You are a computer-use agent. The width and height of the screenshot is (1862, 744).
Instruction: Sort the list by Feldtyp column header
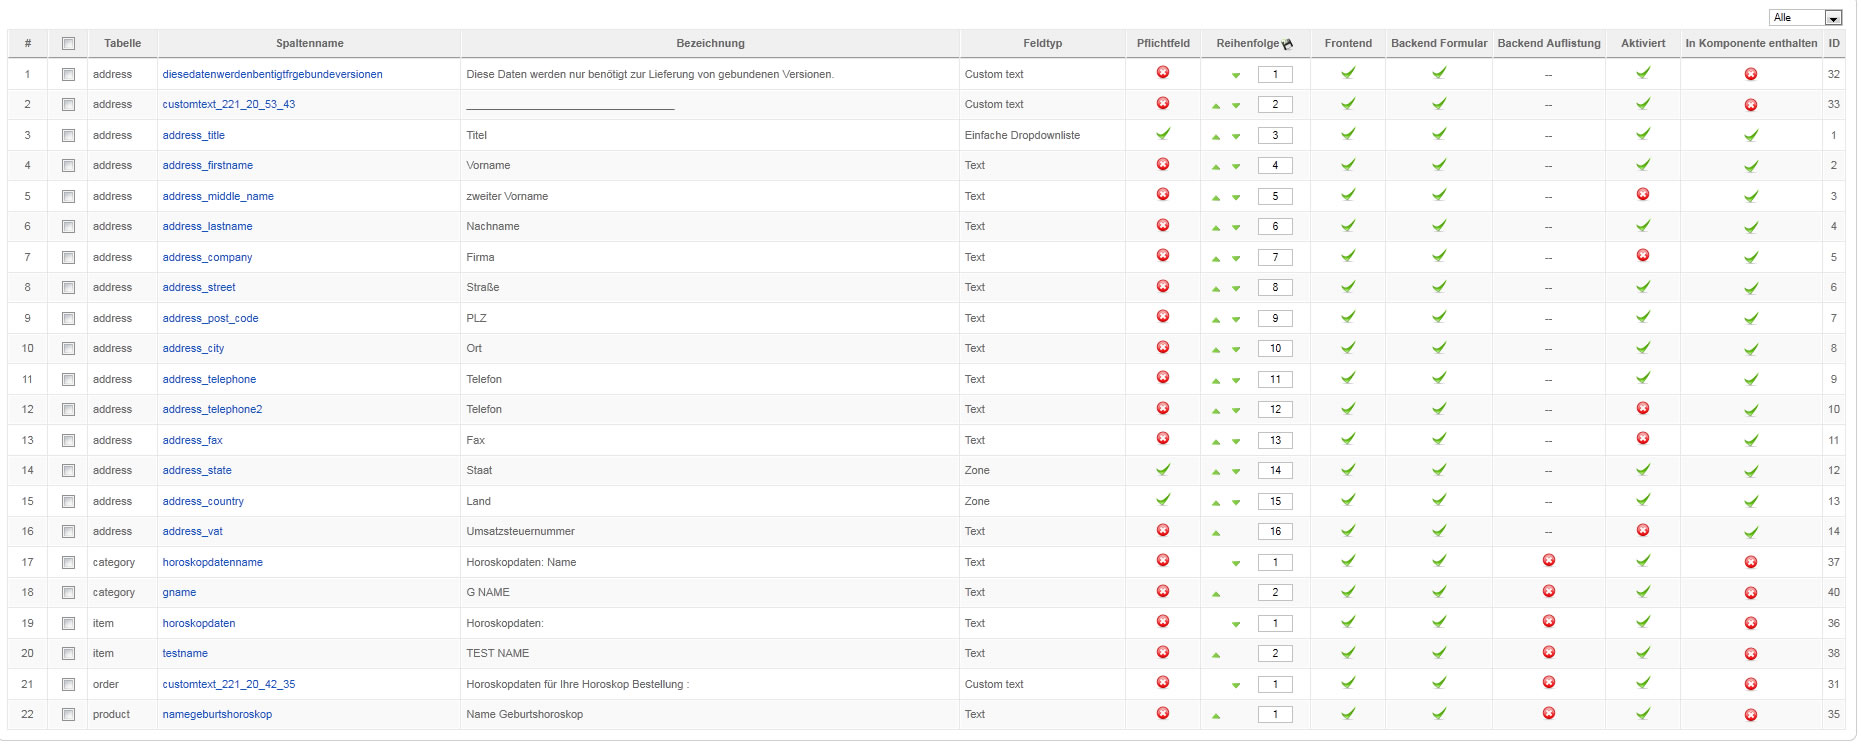point(1042,44)
